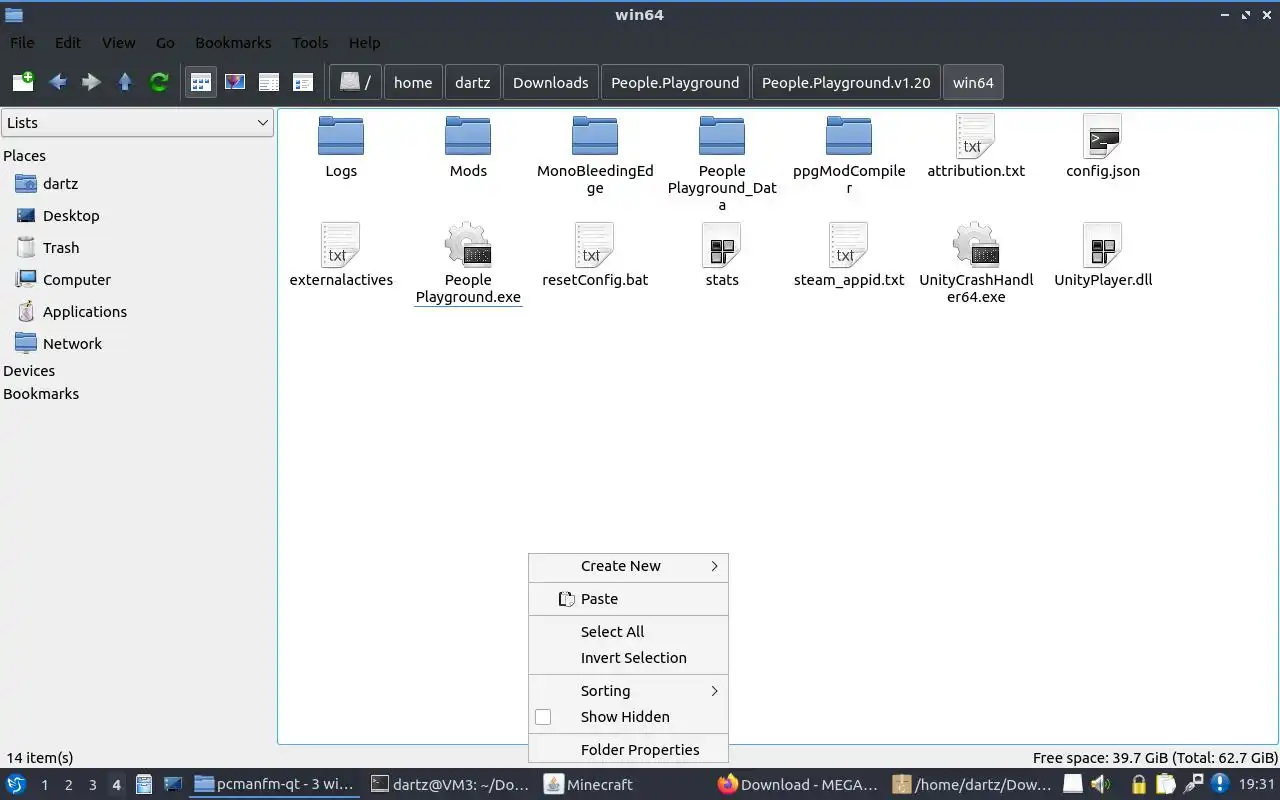Open the View menu
Viewport: 1280px width, 800px height.
click(x=118, y=43)
